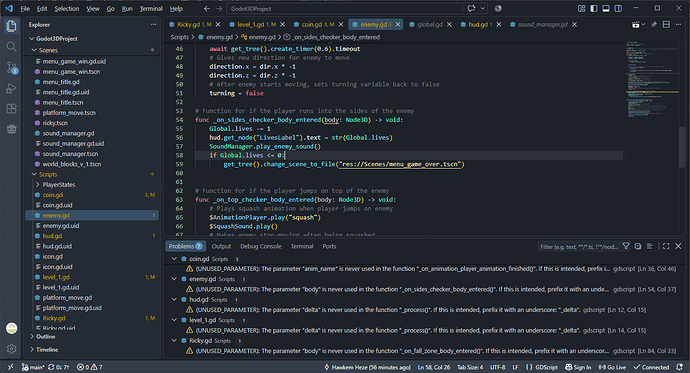Collapse the Godot3DProject root folder

point(32,39)
